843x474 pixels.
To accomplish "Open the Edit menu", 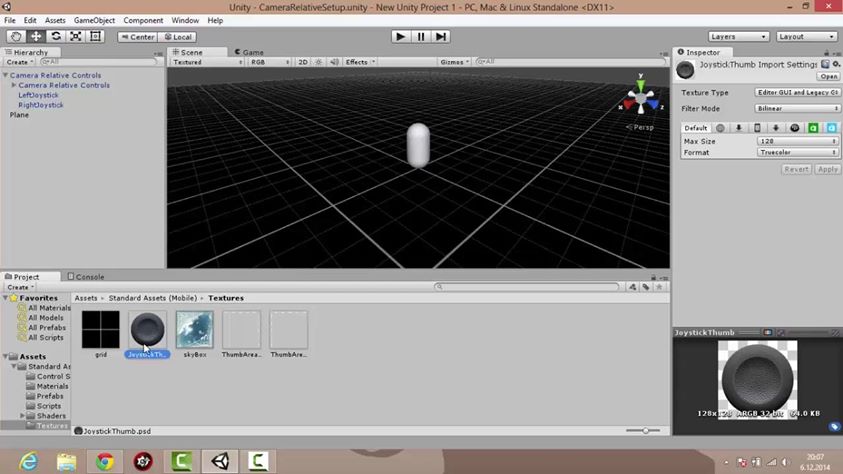I will (30, 20).
